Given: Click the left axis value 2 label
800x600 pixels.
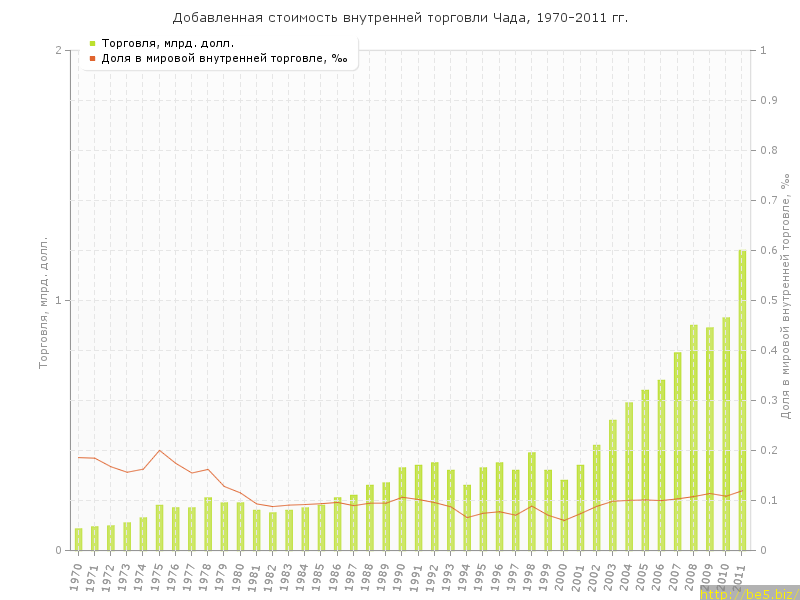Looking at the screenshot, I should [58, 50].
